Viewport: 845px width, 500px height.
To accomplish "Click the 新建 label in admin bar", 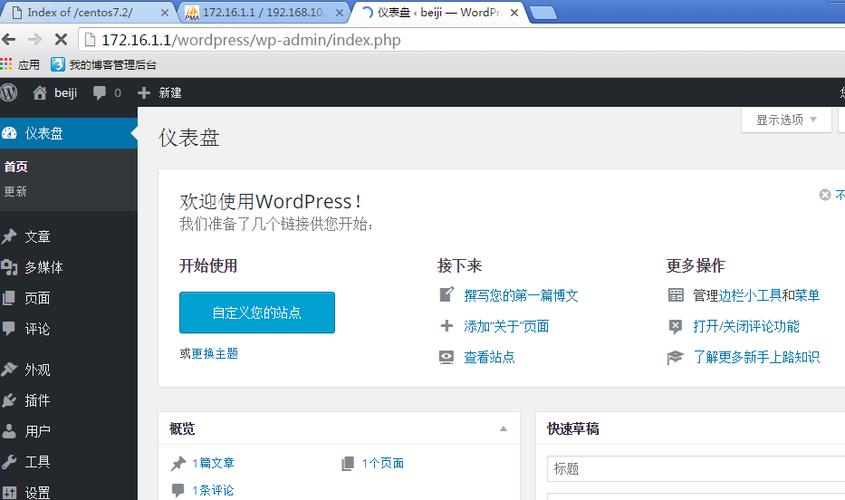I will (170, 93).
